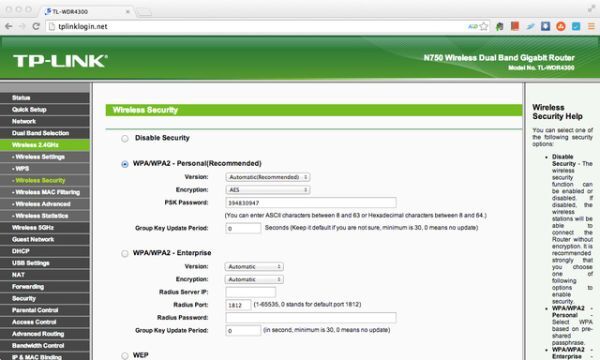Click the TP-LINK logo
Viewport: 600px width, 360px height.
click(60, 61)
